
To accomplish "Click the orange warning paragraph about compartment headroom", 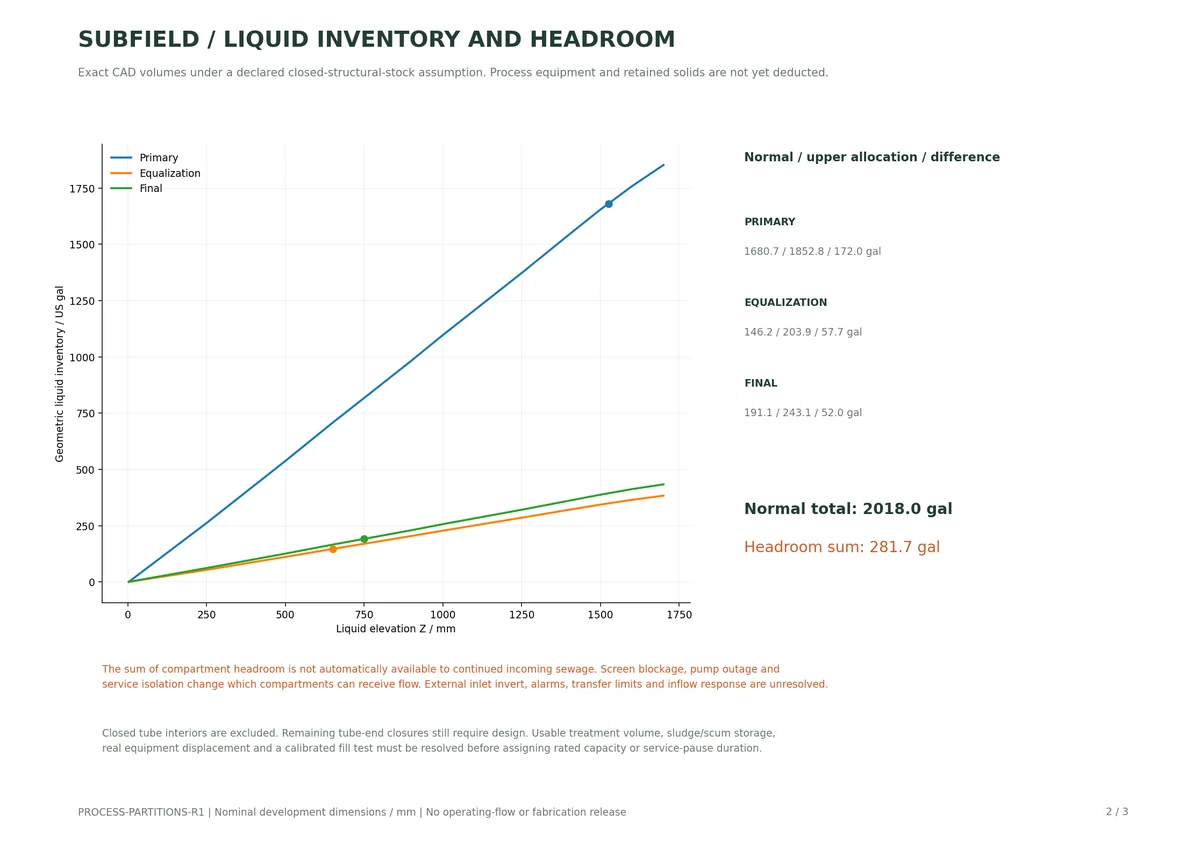I will tap(465, 677).
